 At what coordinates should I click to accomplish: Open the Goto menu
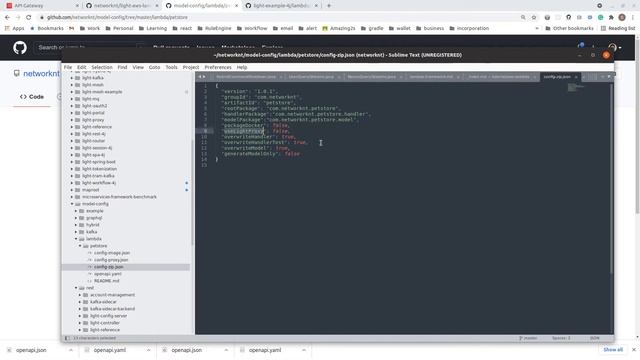pyautogui.click(x=154, y=67)
